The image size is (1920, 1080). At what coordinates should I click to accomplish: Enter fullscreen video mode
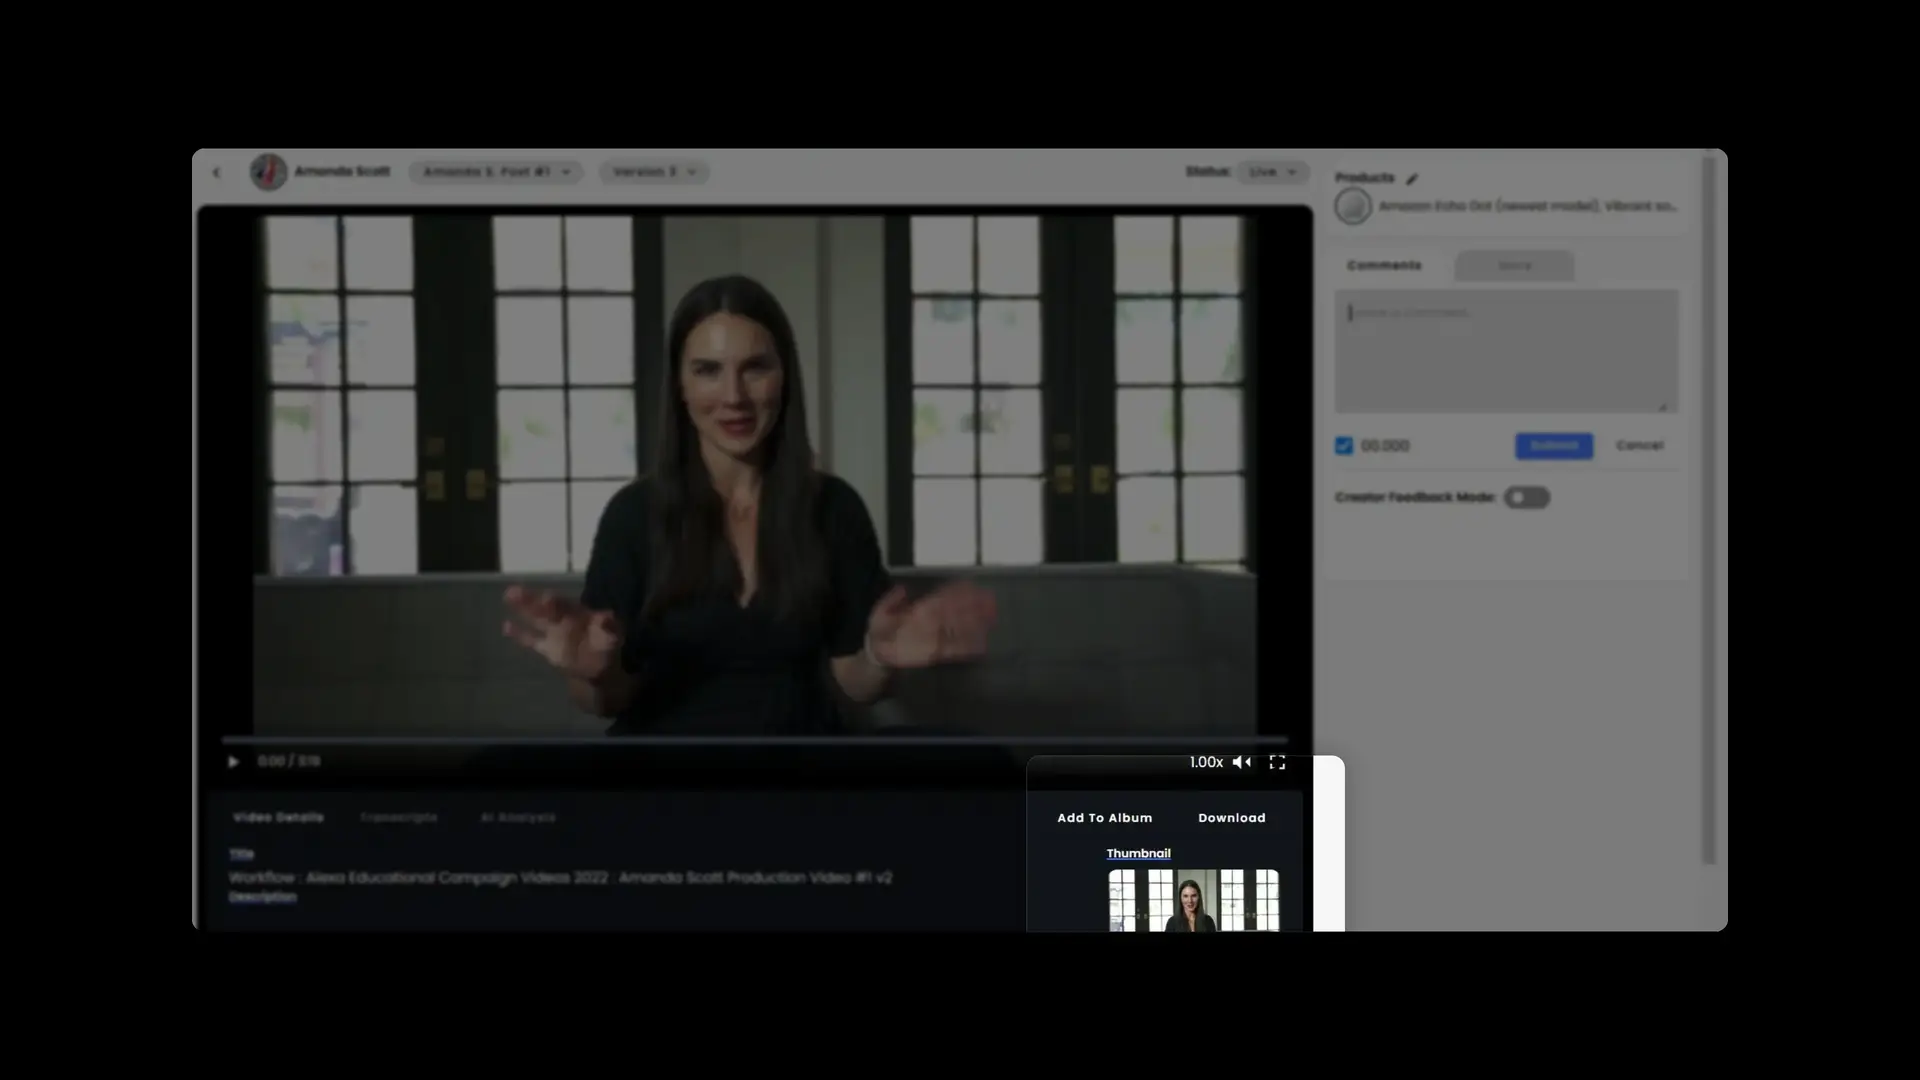[1277, 761]
